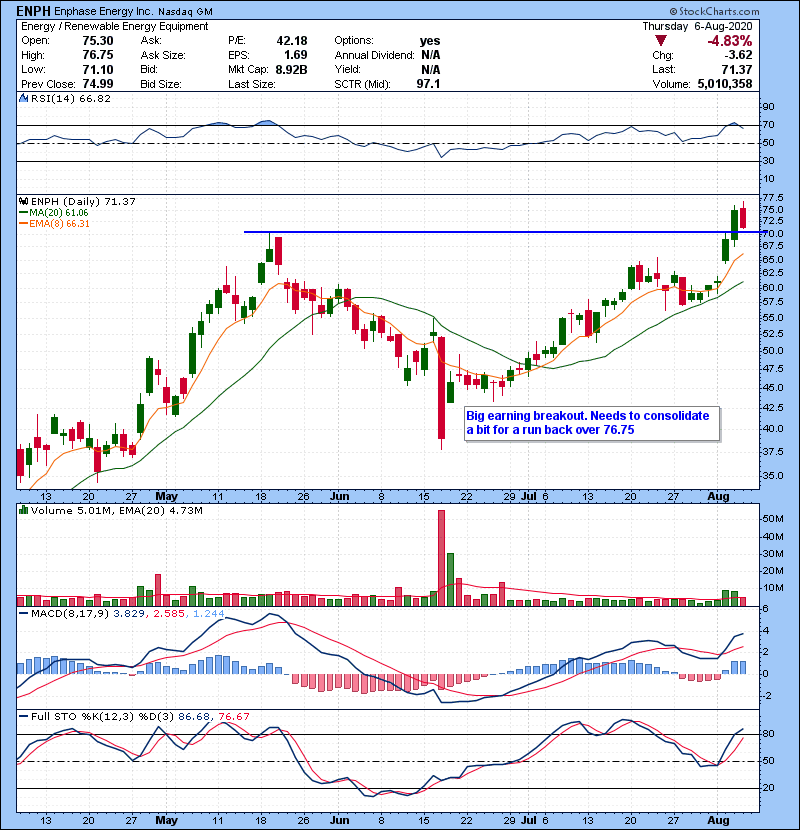800x830 pixels.
Task: Click the Chg value -3.62
Action: click(x=738, y=55)
